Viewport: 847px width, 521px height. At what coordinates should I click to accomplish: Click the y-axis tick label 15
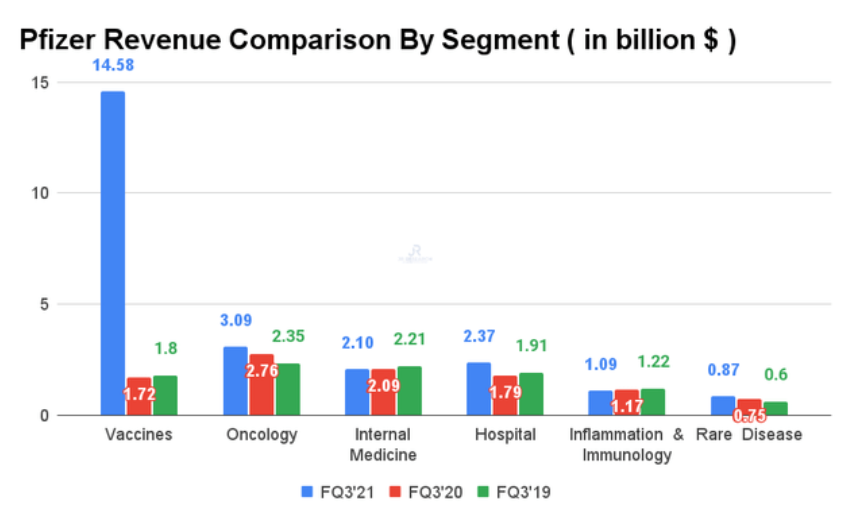(x=40, y=83)
